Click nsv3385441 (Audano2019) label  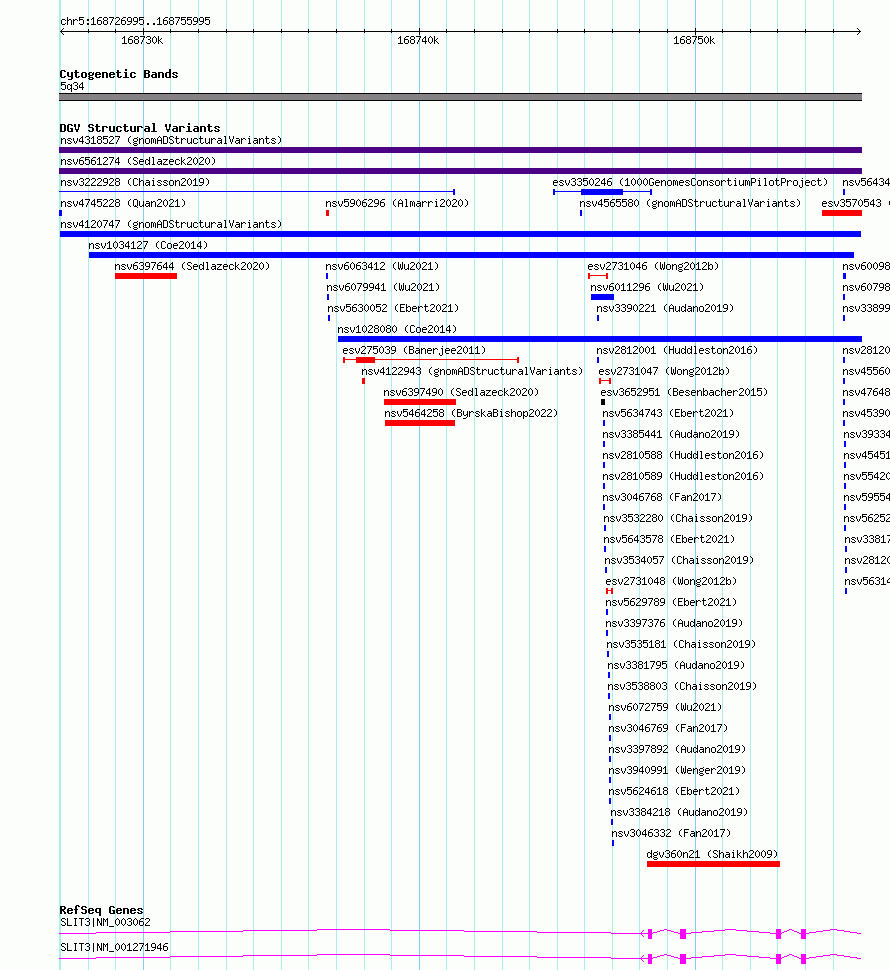click(x=671, y=435)
